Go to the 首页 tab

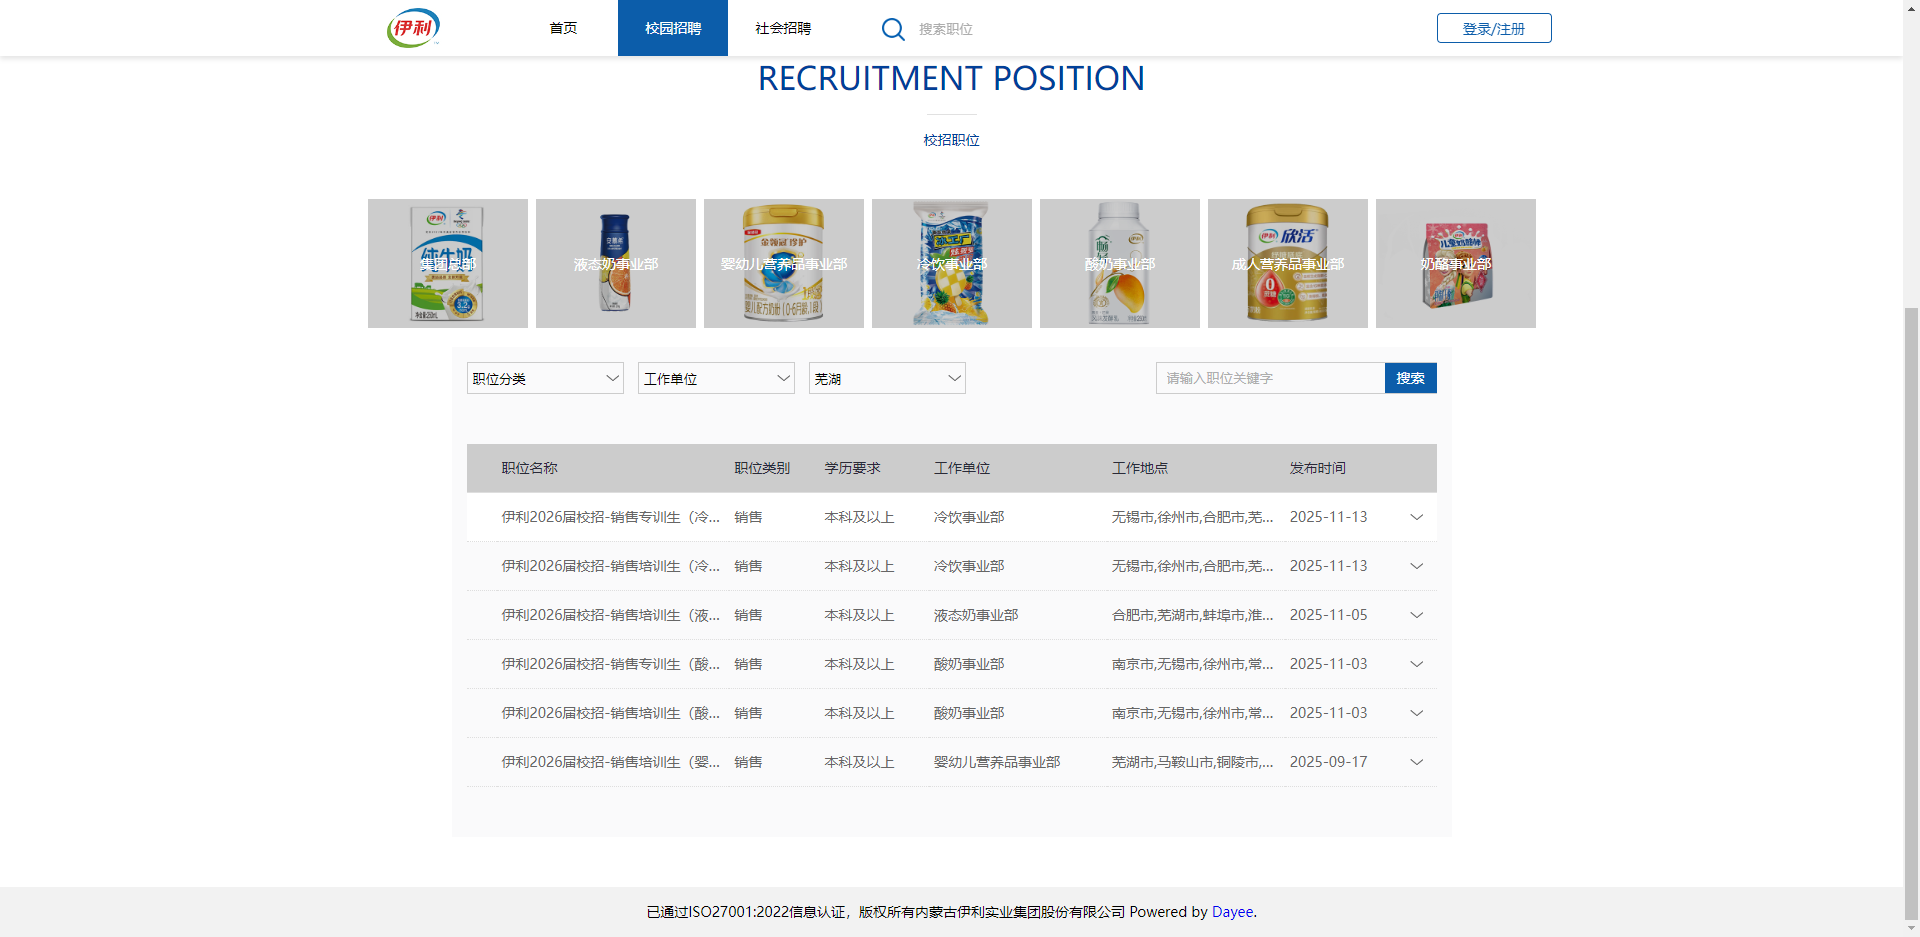click(563, 28)
